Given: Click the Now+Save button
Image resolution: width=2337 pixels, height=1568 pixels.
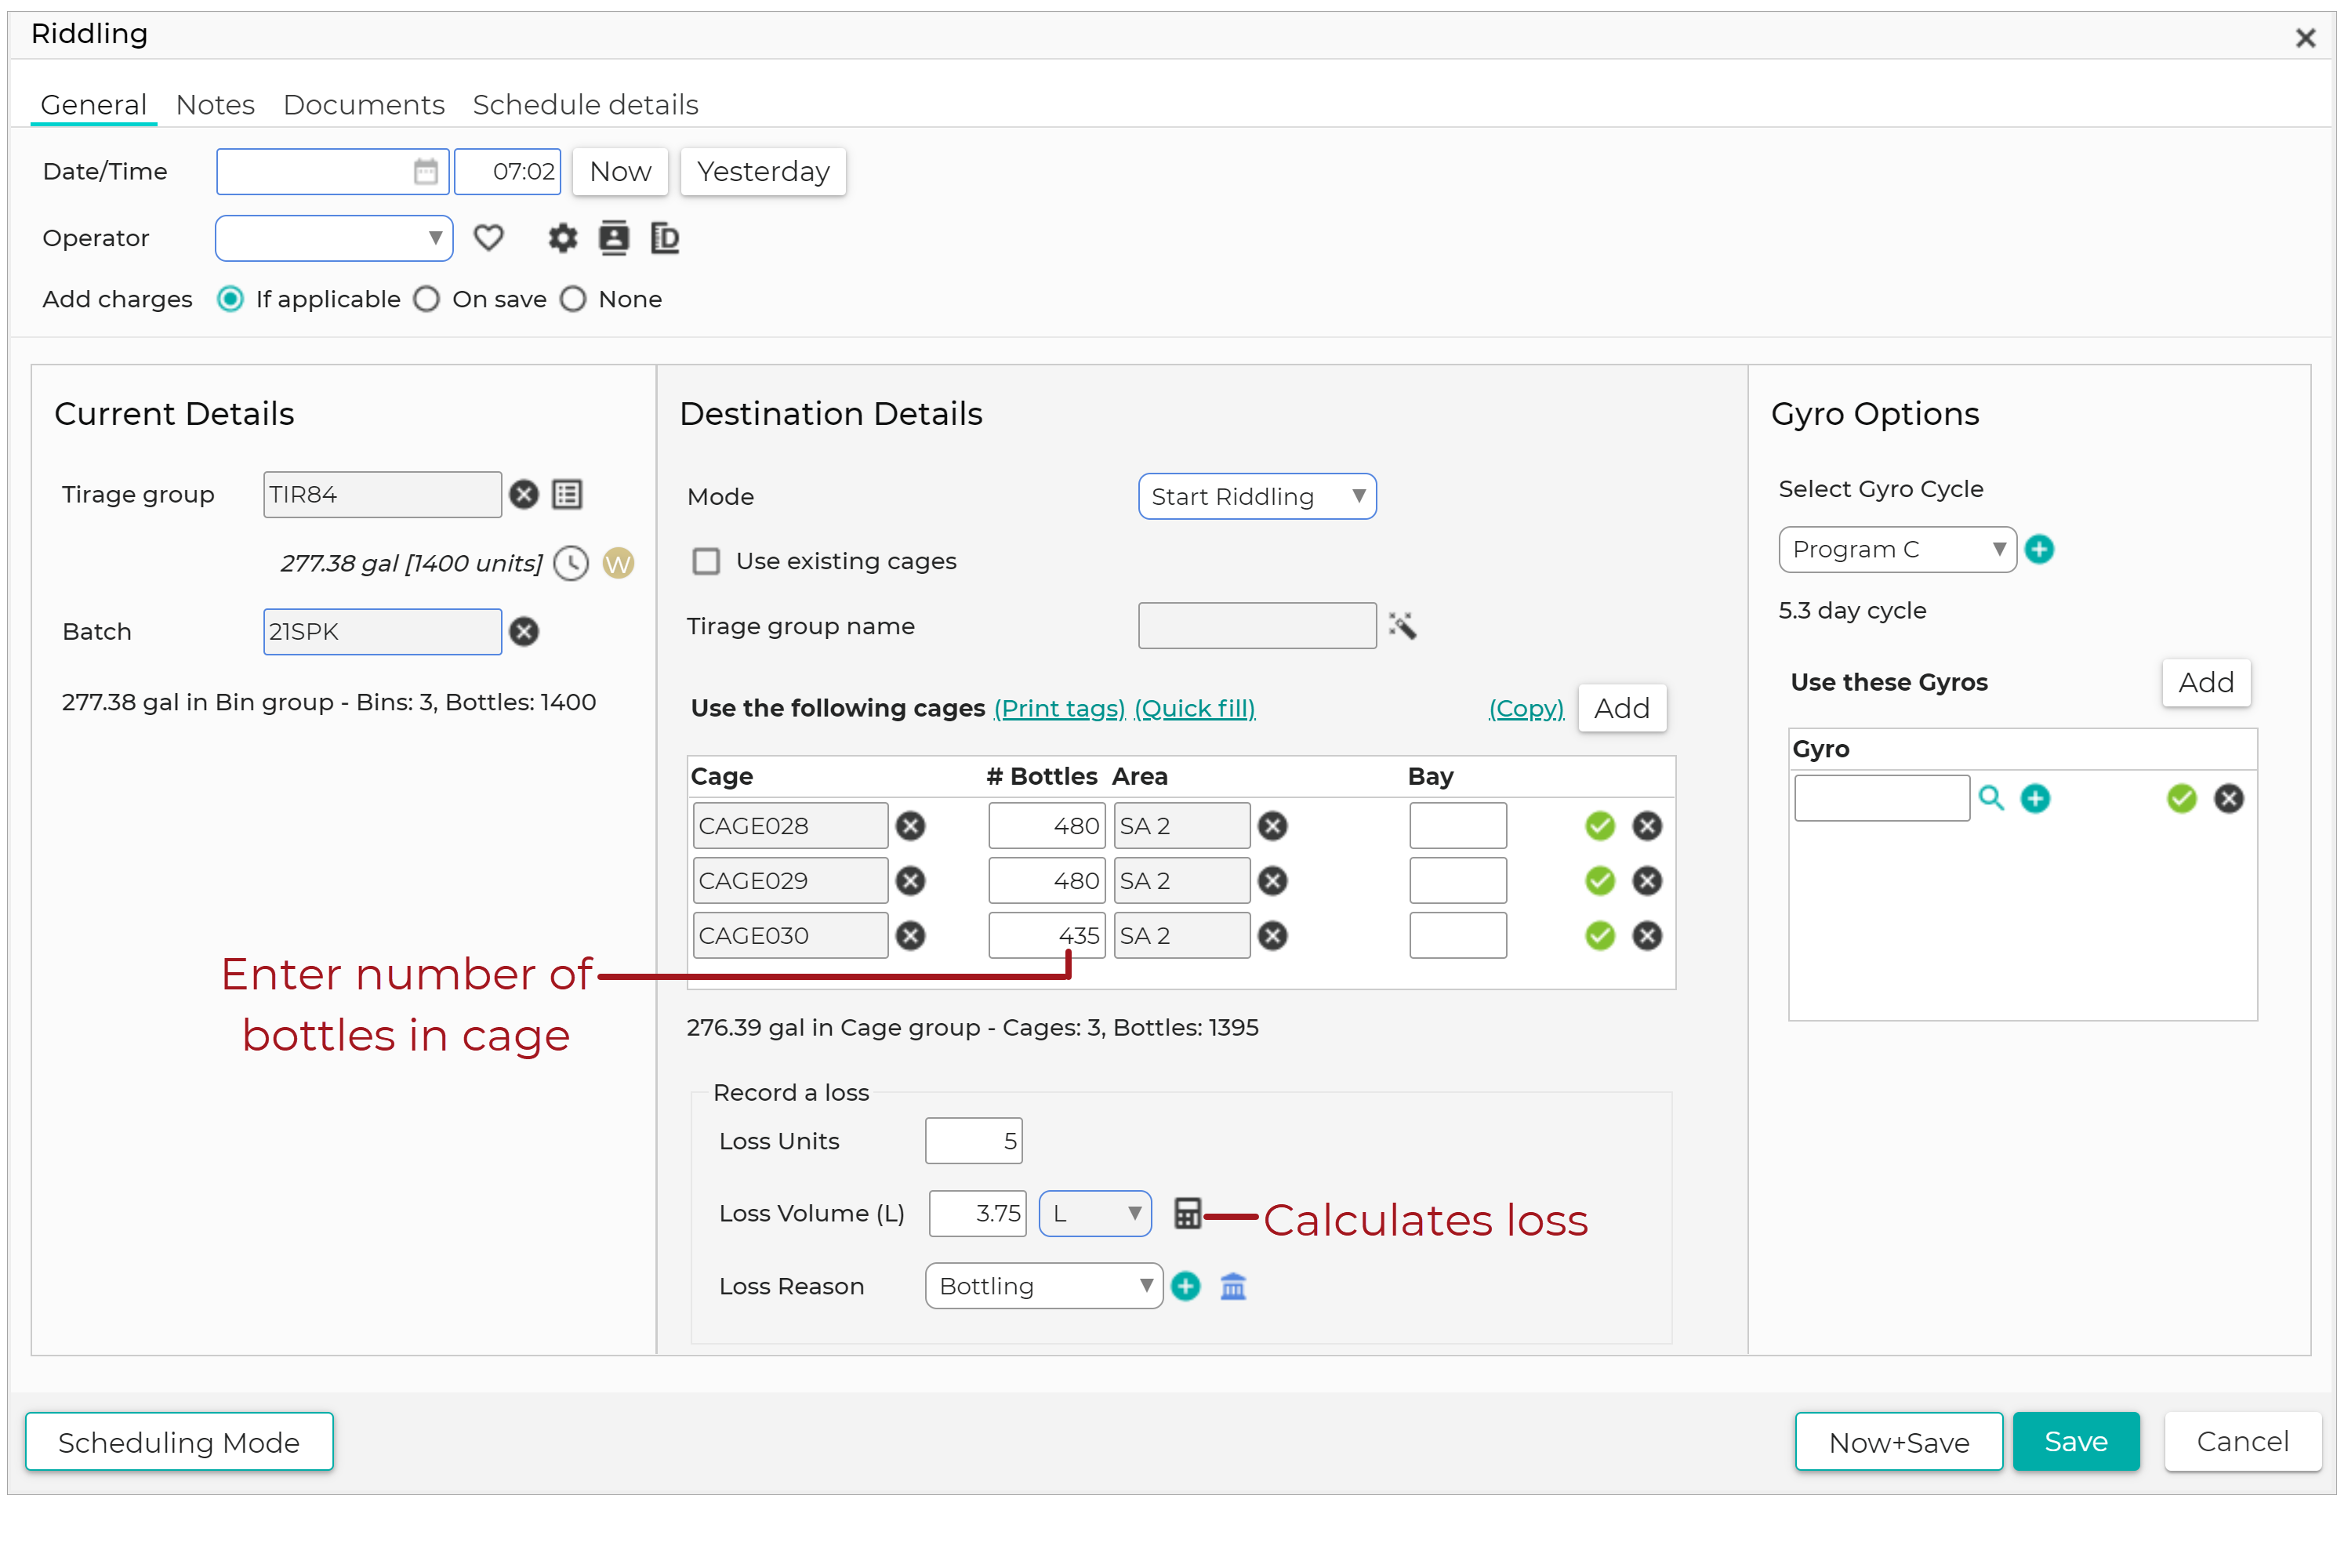Looking at the screenshot, I should click(x=1898, y=1442).
